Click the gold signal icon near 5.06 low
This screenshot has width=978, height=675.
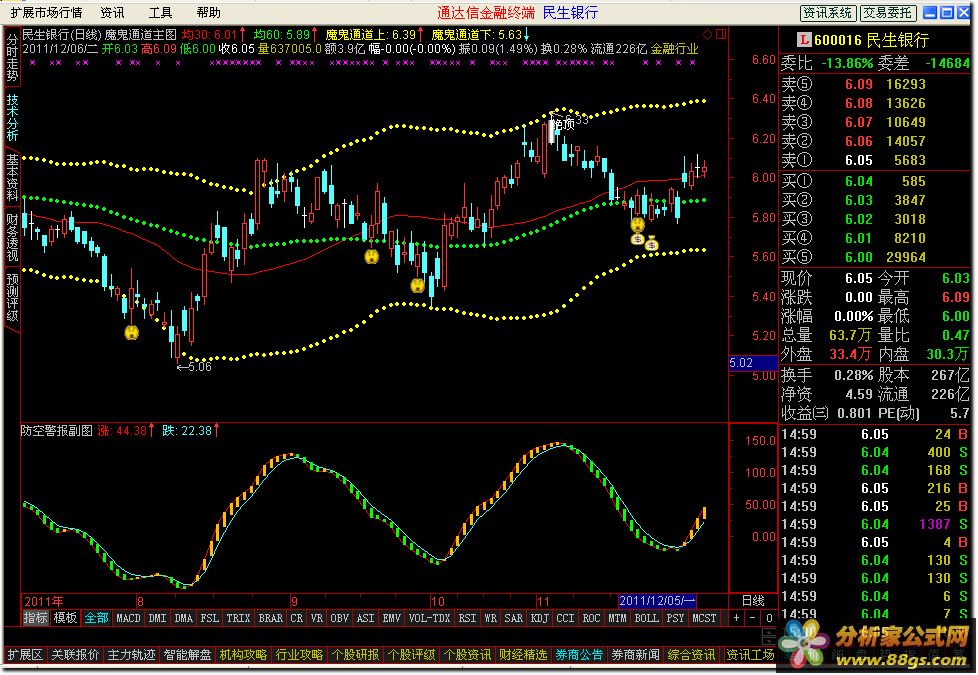pyautogui.click(x=132, y=333)
